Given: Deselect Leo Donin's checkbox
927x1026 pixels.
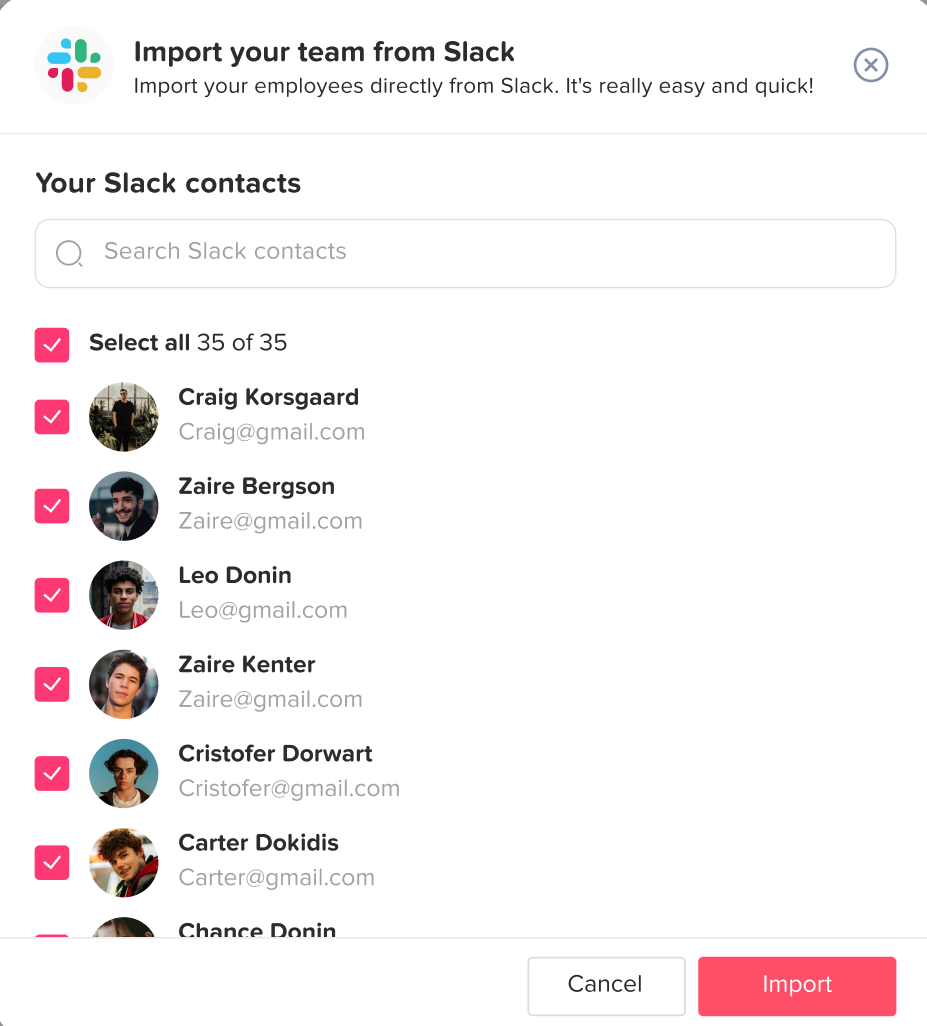Looking at the screenshot, I should [x=52, y=595].
